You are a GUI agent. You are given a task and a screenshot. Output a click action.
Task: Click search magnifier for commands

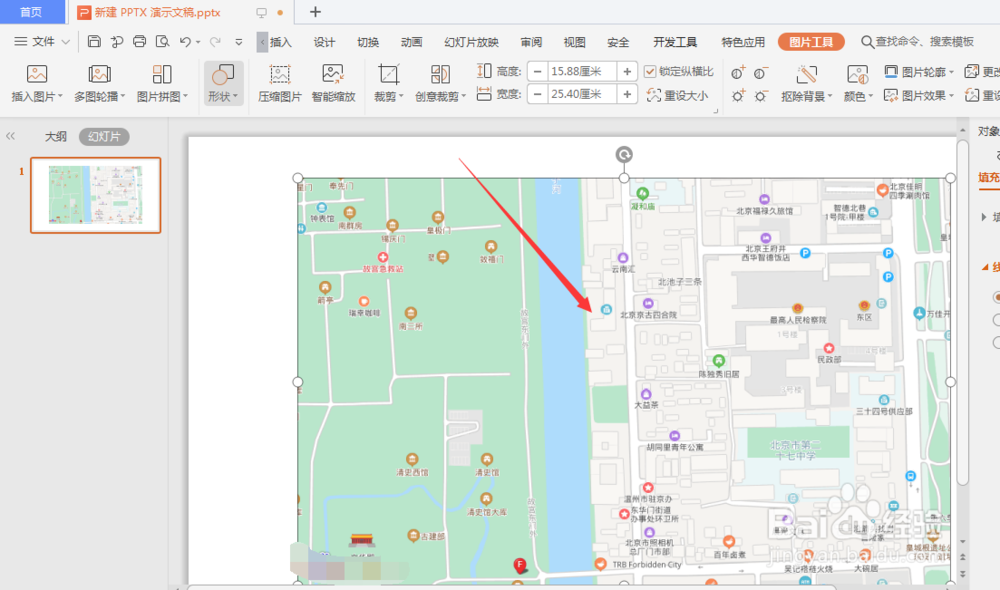point(867,42)
